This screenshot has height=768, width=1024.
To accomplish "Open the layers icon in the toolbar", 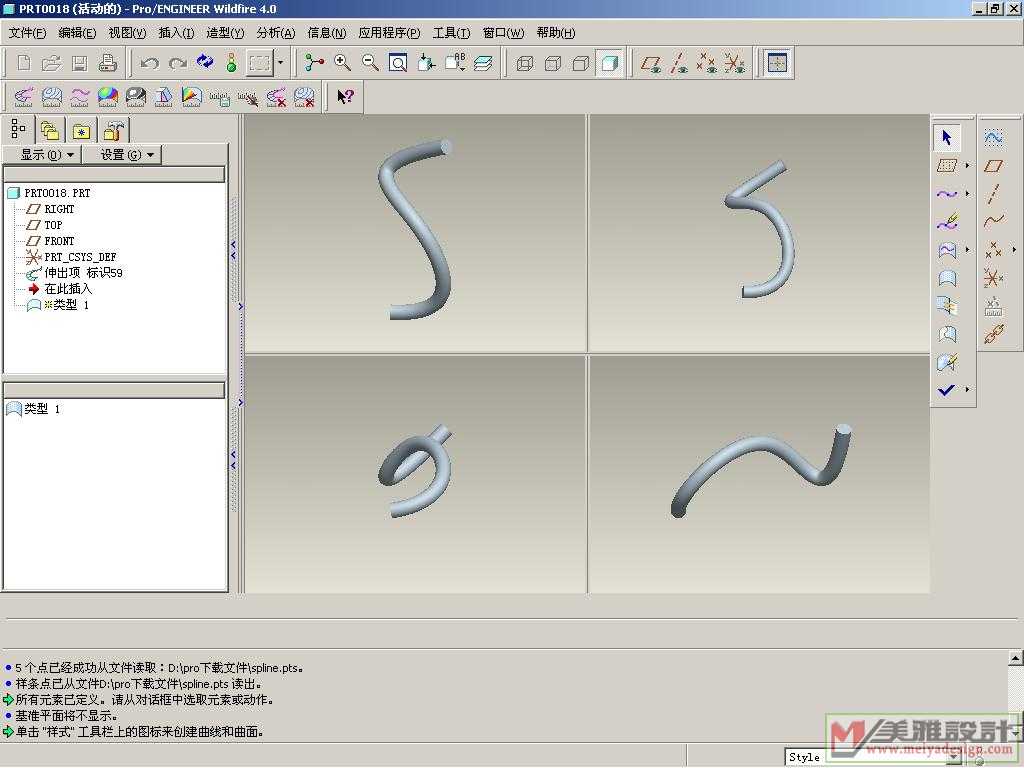I will (x=483, y=63).
